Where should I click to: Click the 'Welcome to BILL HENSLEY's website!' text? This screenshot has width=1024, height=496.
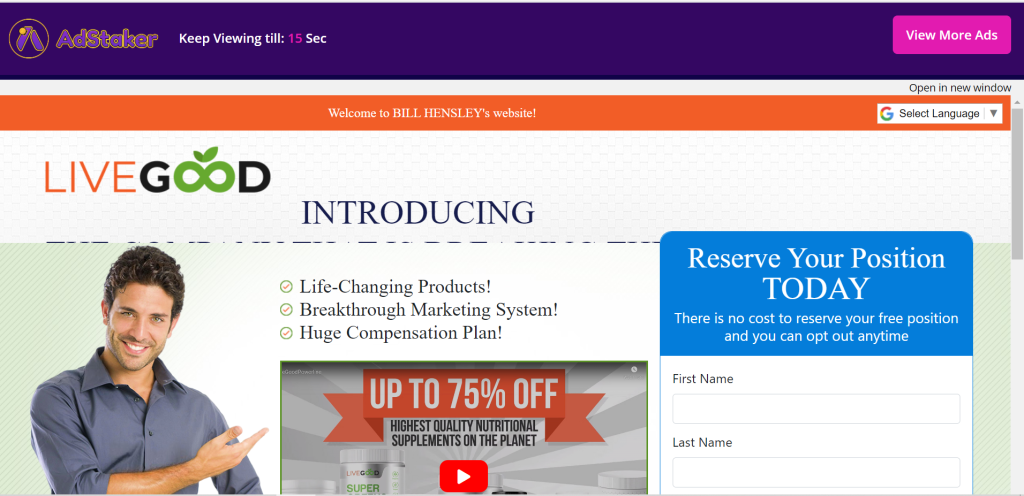pyautogui.click(x=432, y=113)
